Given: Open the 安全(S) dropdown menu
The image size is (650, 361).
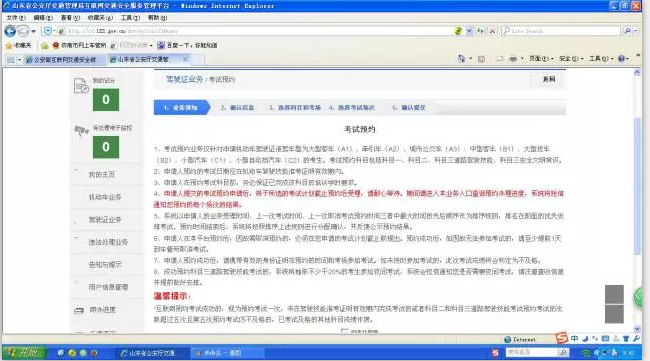Looking at the screenshot, I should click(x=571, y=59).
